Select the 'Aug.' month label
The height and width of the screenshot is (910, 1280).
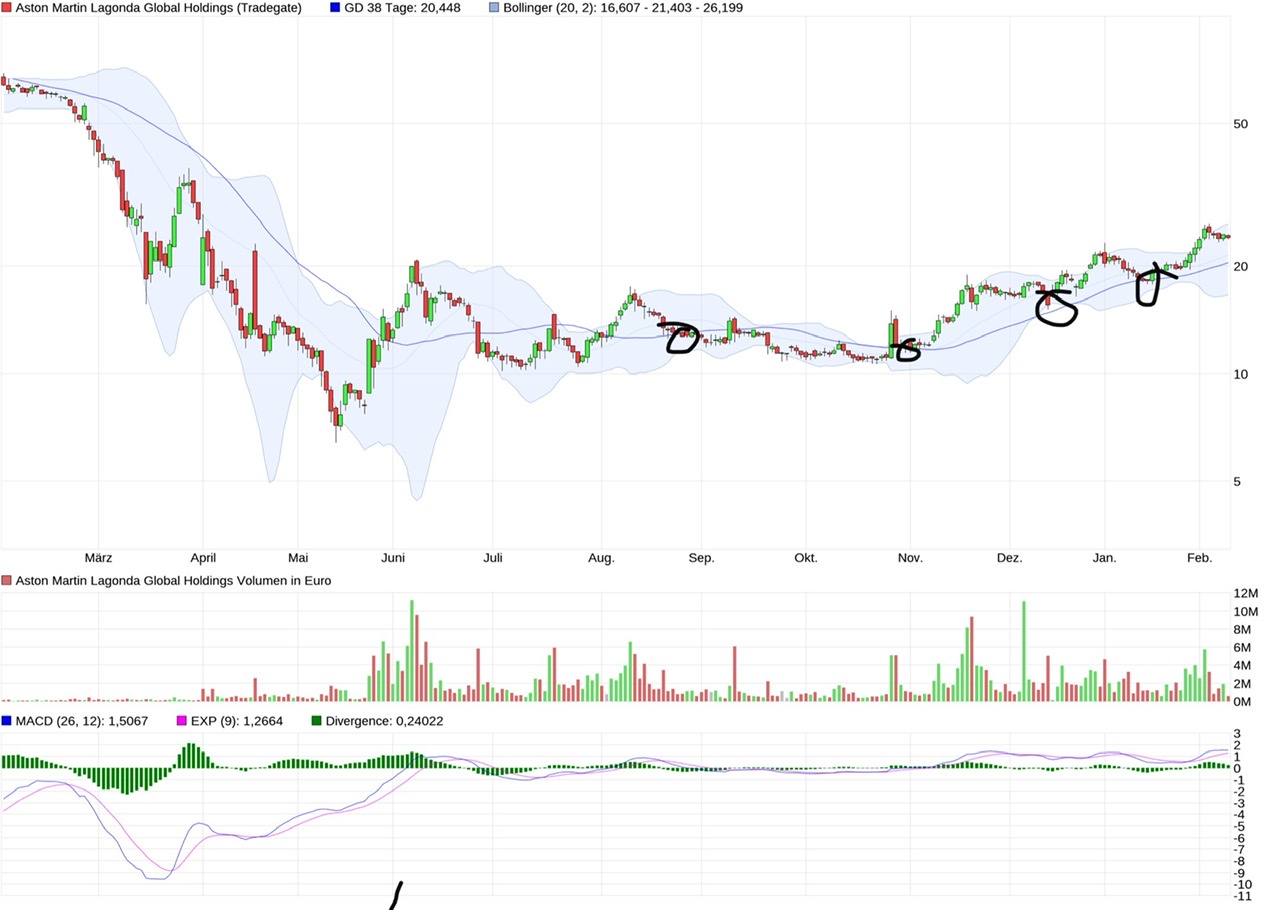point(601,558)
